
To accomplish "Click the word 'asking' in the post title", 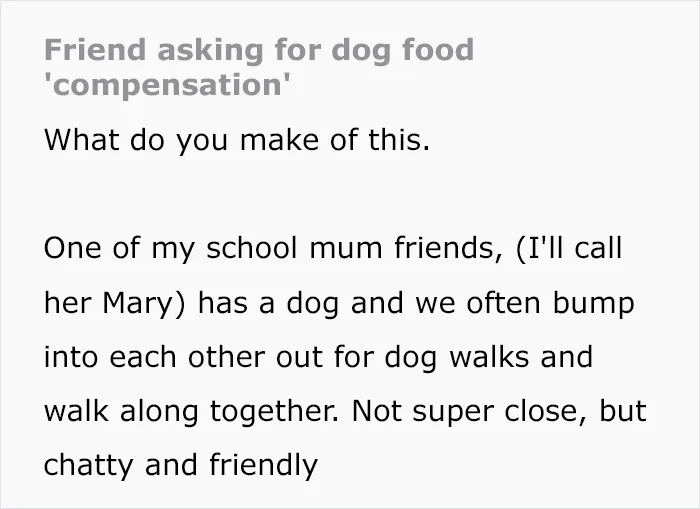I will point(210,52).
